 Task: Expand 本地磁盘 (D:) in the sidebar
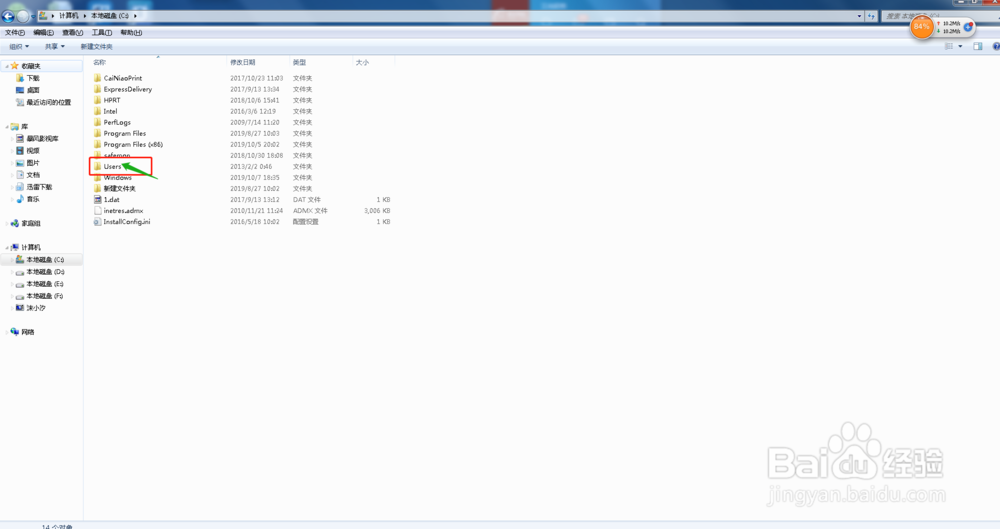tap(11, 272)
